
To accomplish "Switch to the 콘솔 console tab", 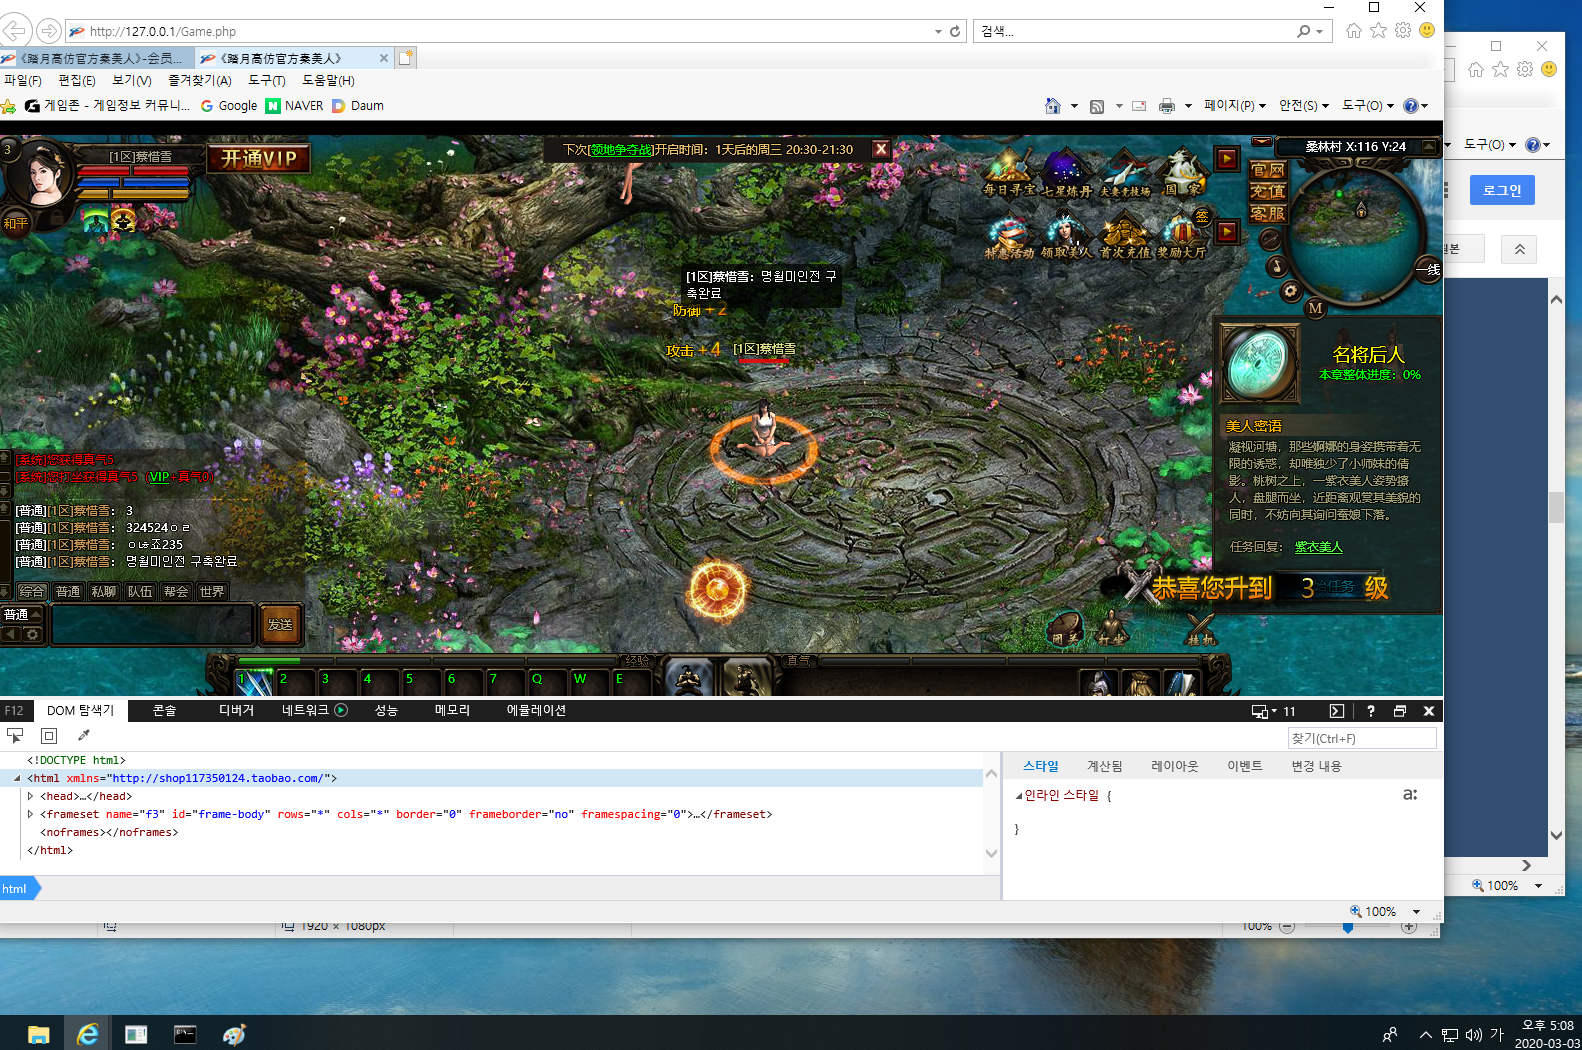I will [164, 710].
